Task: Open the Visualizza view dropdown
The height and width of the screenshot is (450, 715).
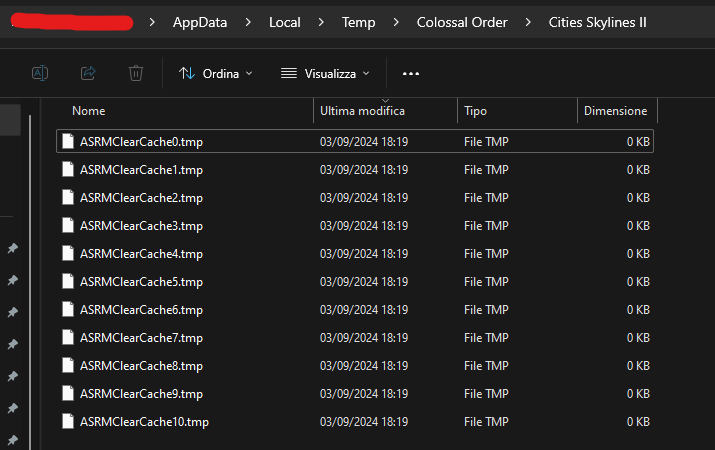Action: click(x=325, y=73)
